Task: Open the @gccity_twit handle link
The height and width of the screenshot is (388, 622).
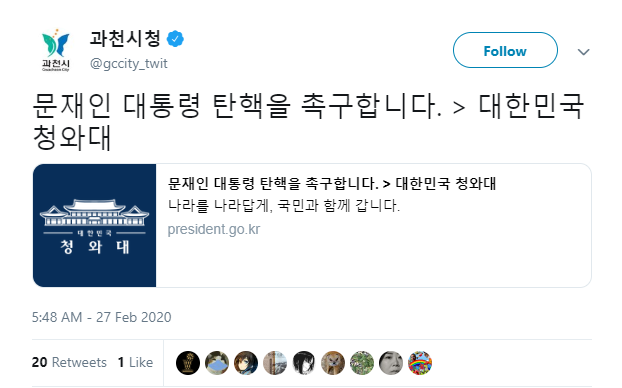Action: [129, 63]
